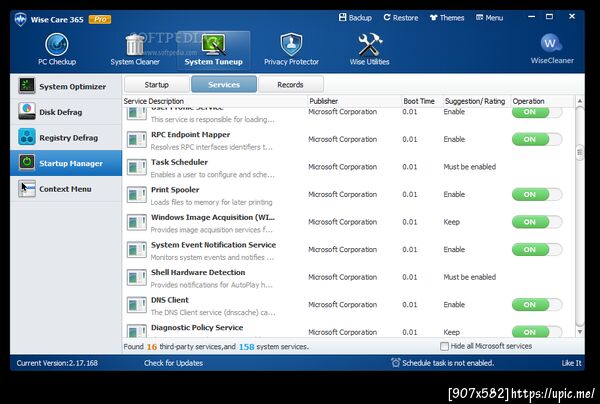The width and height of the screenshot is (600, 404).
Task: Sort by the Boot Time column header
Action: coord(422,101)
